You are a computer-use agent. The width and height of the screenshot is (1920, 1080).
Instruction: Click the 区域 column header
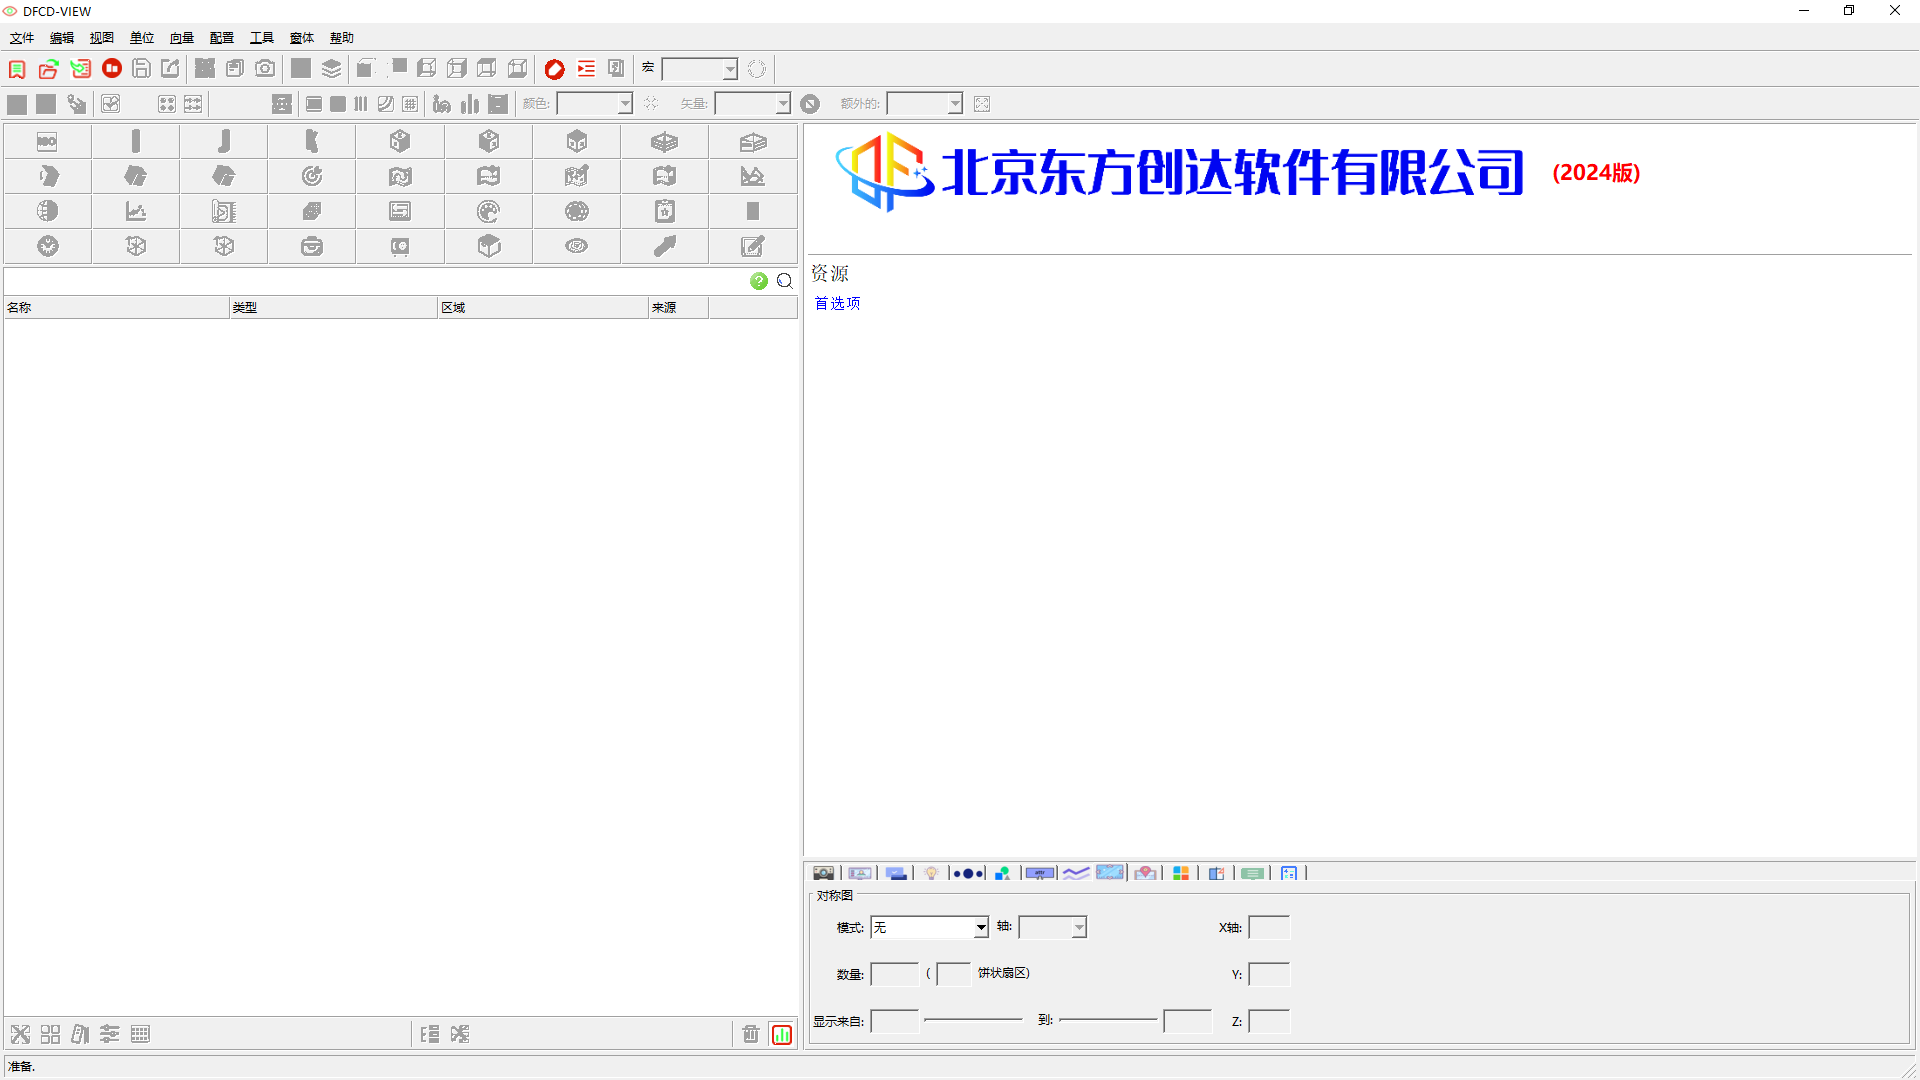(x=543, y=307)
